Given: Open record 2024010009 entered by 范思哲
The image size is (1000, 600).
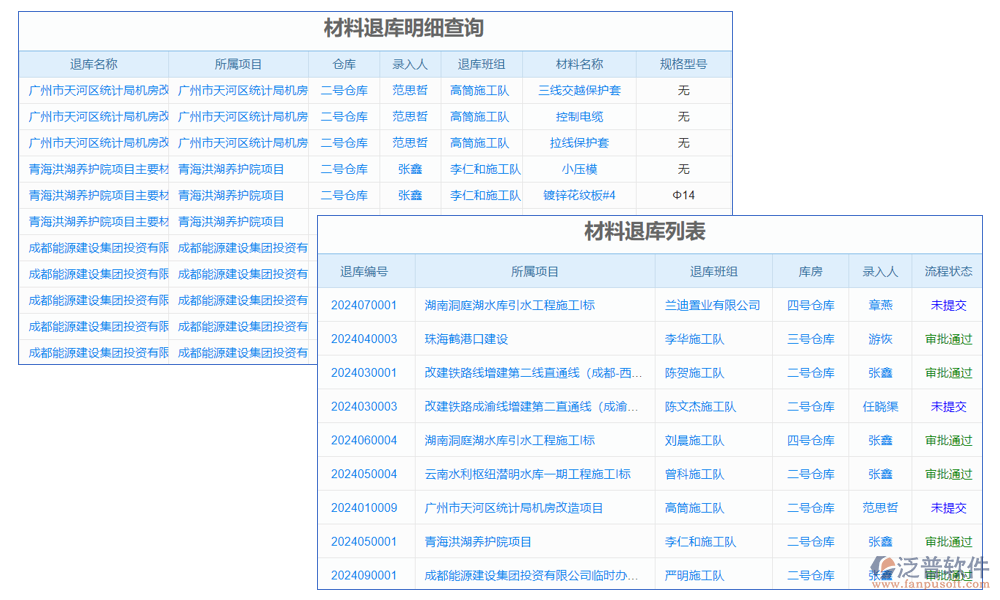Looking at the screenshot, I should tap(366, 507).
